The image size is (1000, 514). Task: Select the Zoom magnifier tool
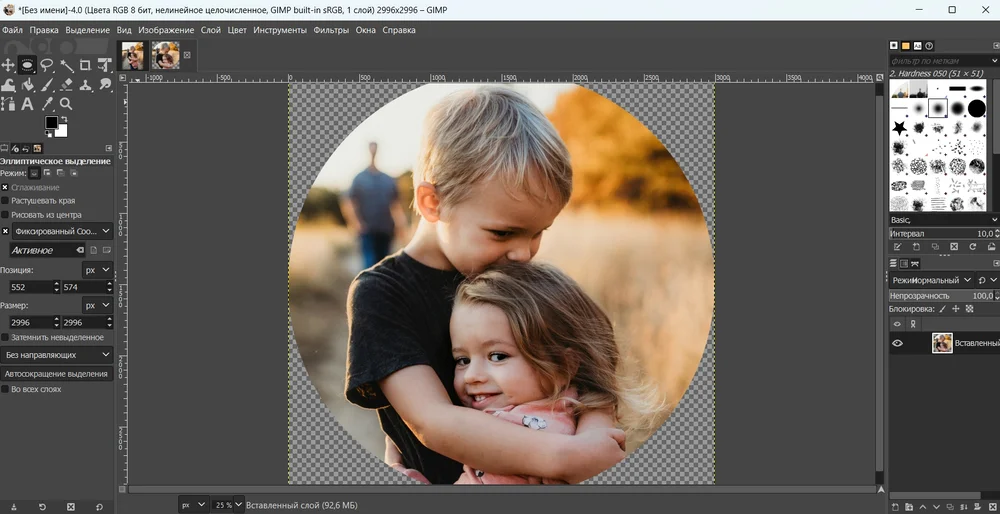click(66, 104)
